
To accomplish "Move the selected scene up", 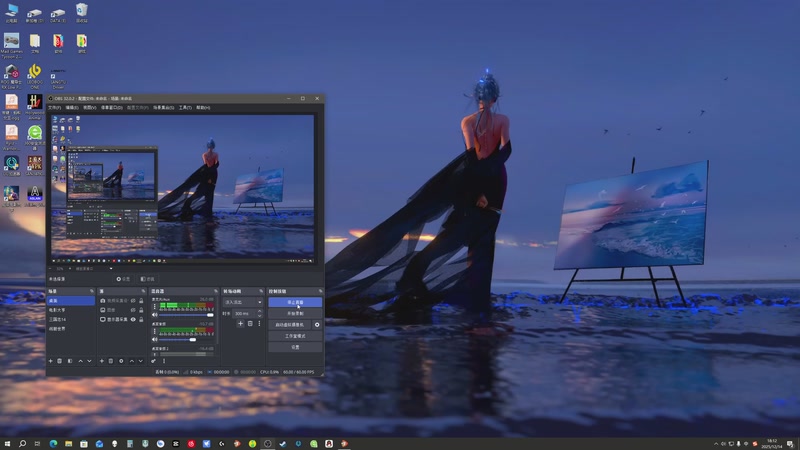I will pyautogui.click(x=80, y=361).
